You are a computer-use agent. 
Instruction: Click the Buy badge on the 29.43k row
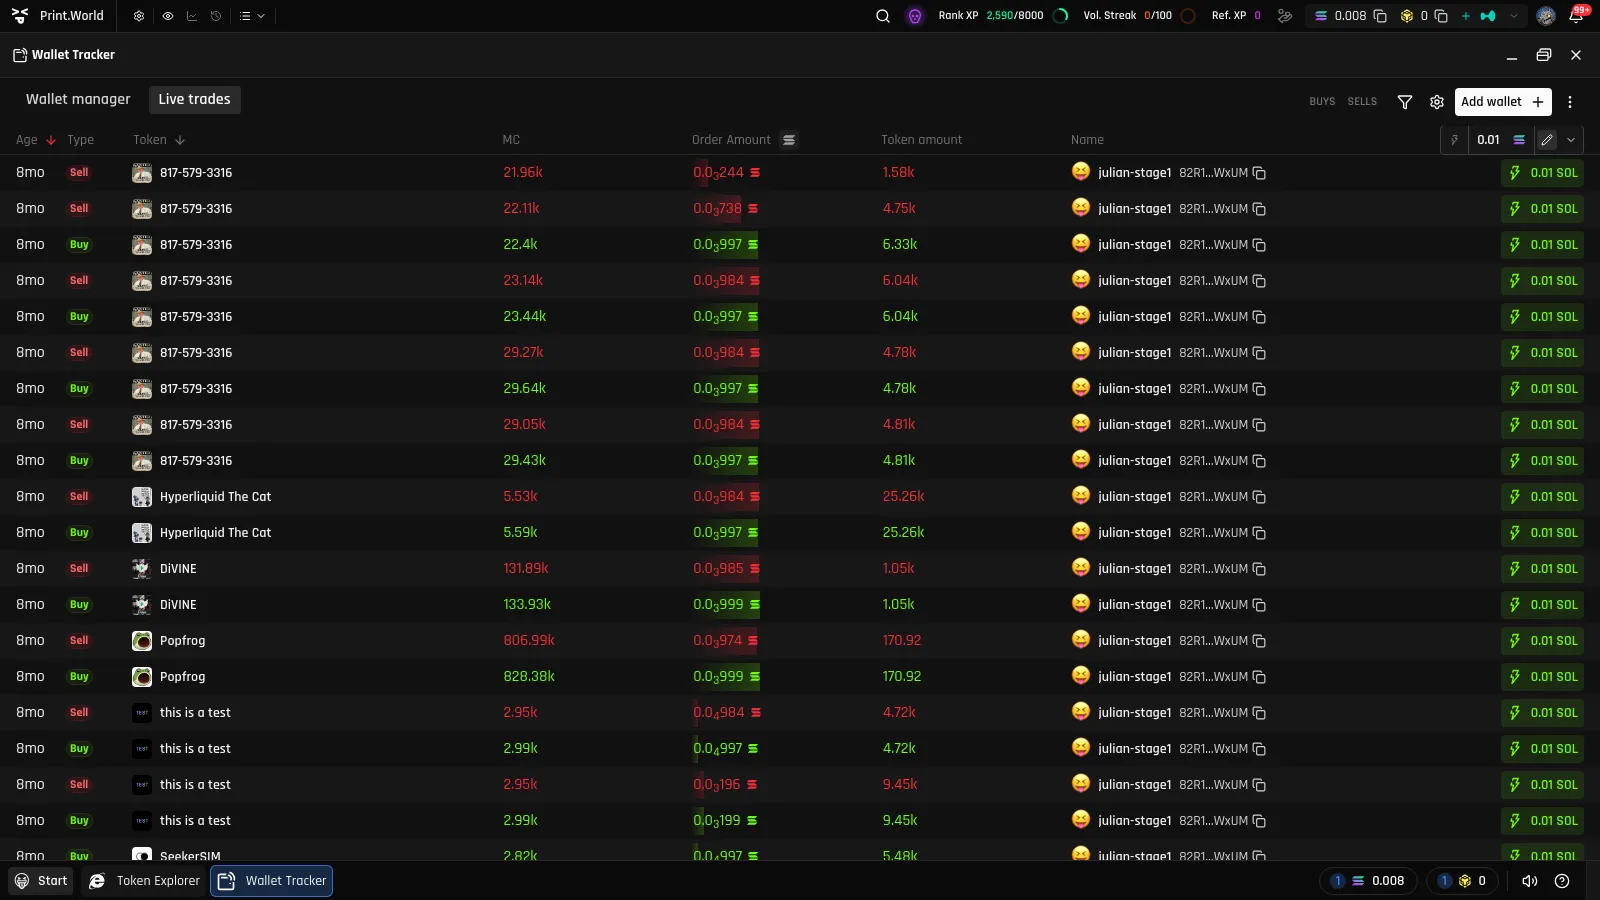click(79, 461)
